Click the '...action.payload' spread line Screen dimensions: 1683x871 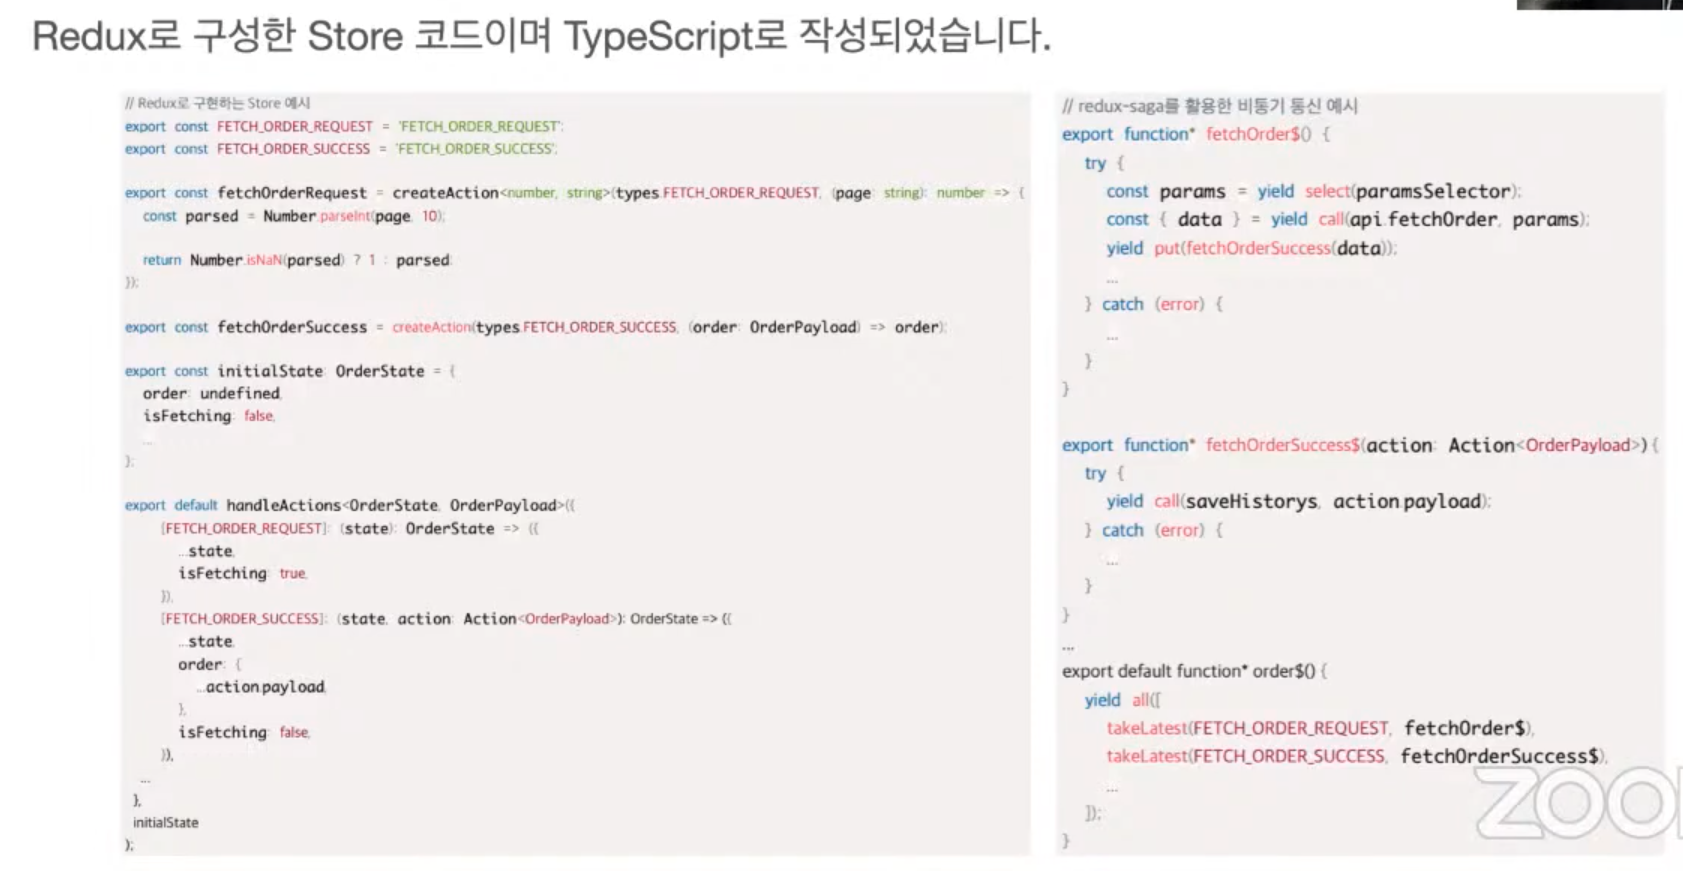coord(262,687)
